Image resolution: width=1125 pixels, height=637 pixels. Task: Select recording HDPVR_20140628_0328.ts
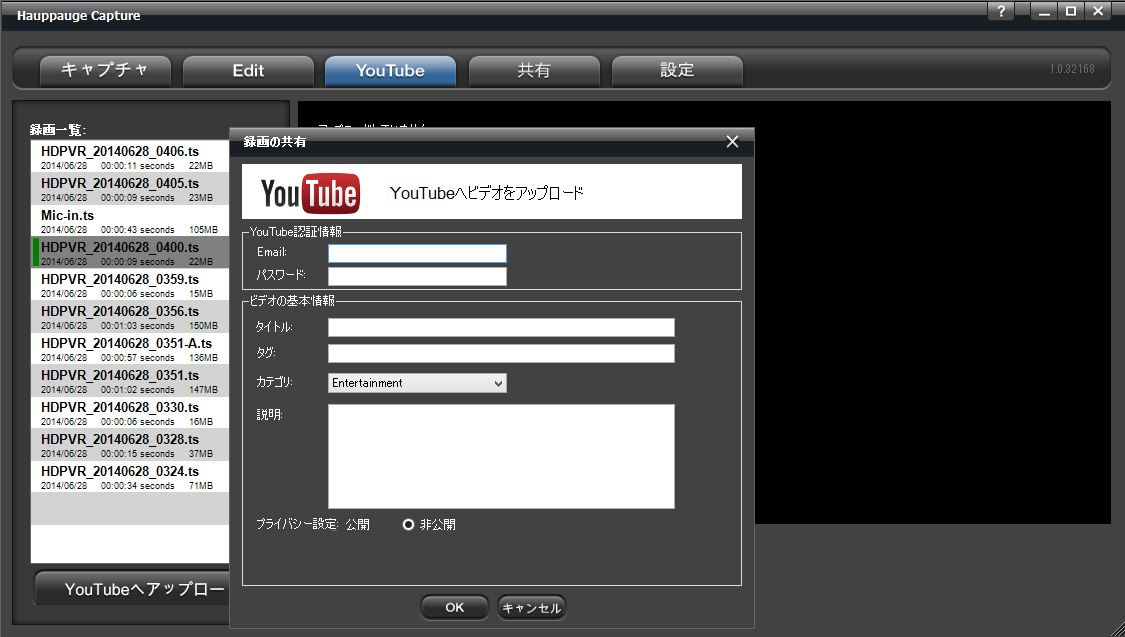pos(130,445)
